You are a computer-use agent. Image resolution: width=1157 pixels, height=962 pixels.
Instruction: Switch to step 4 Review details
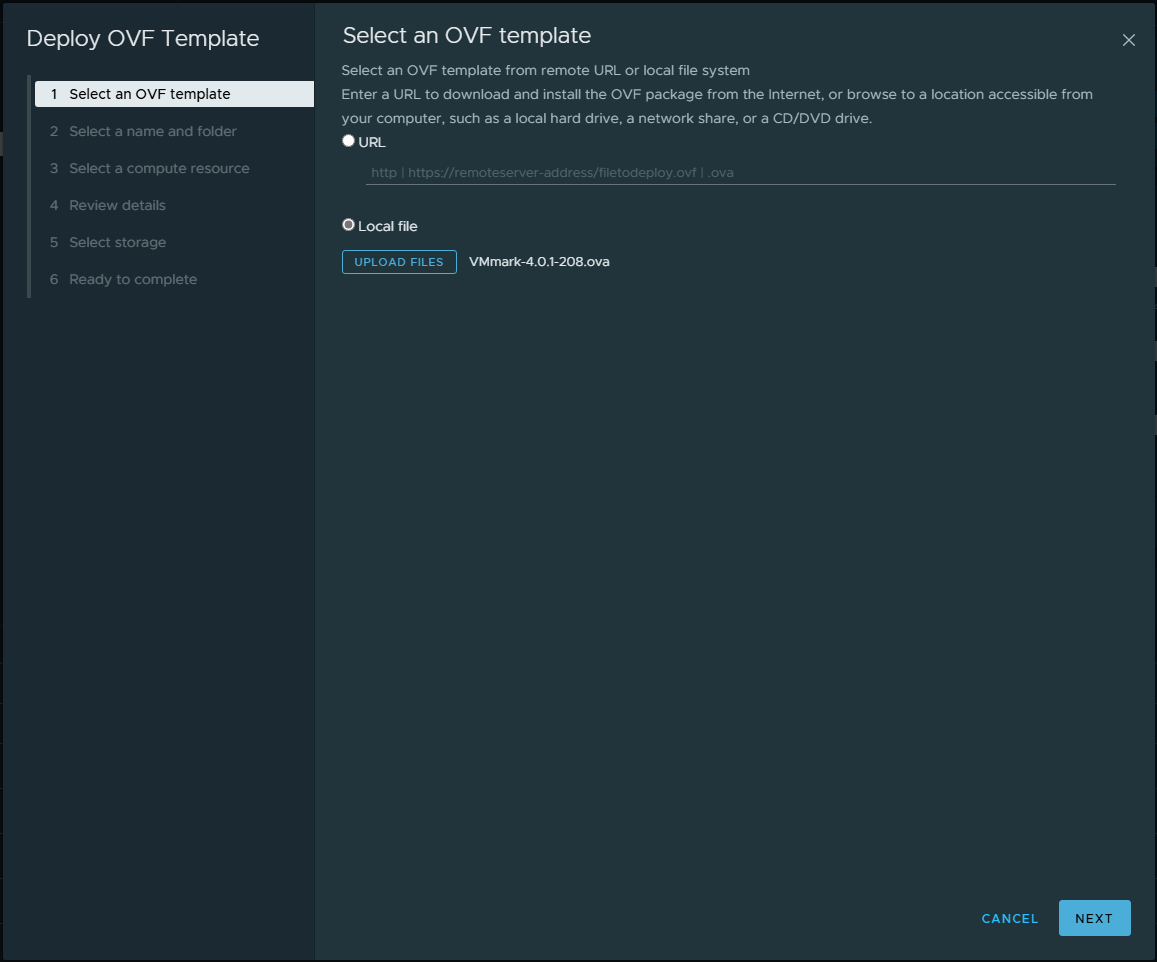(x=117, y=205)
